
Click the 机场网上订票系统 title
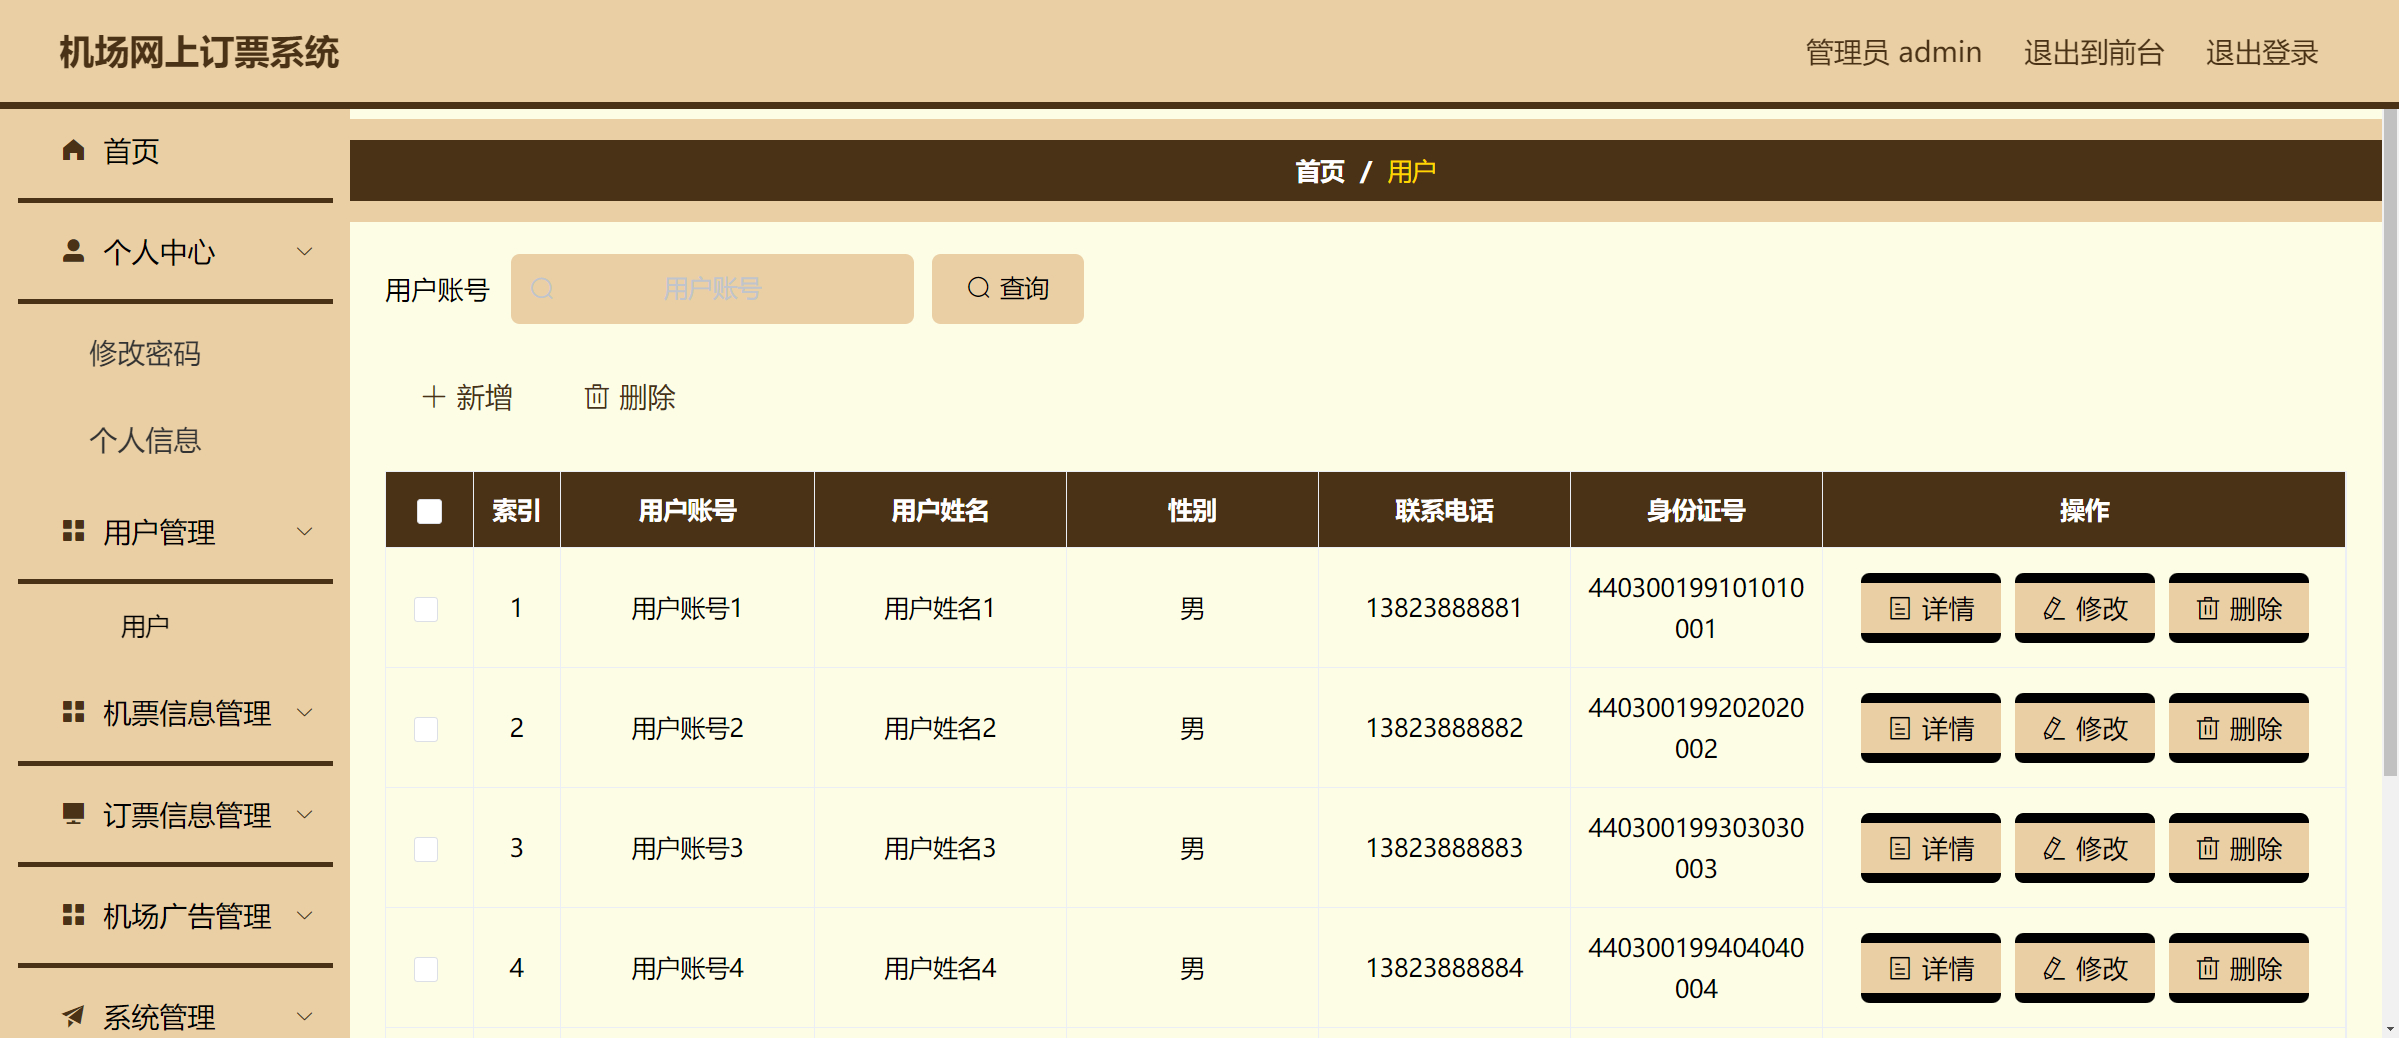click(199, 52)
